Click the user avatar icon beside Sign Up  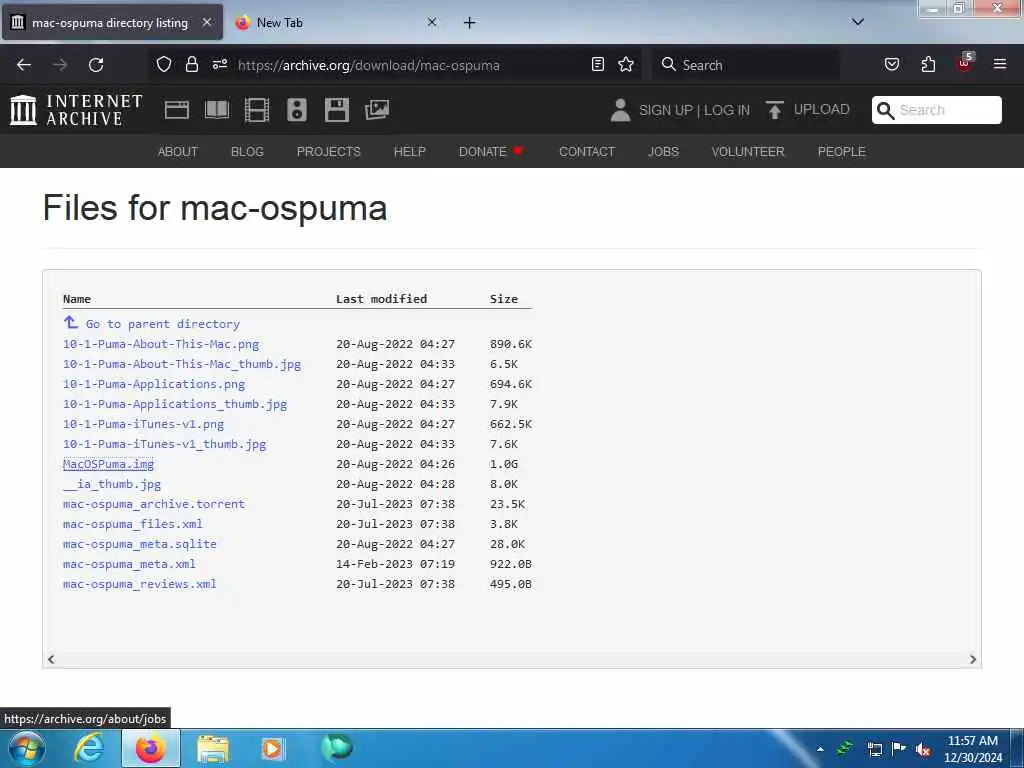(x=620, y=110)
